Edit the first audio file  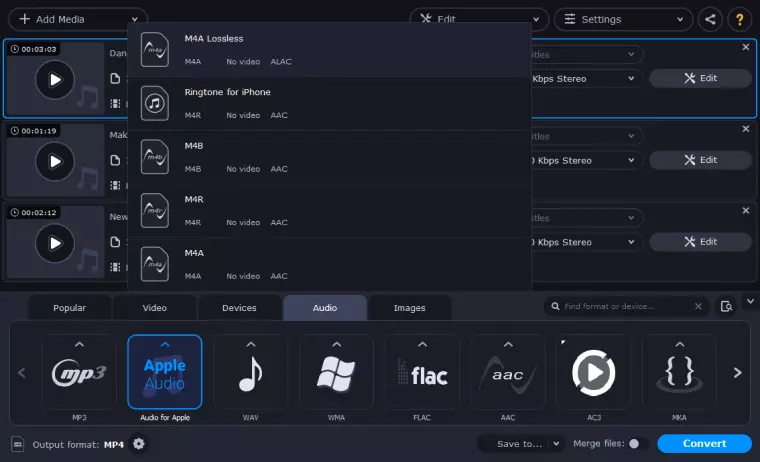700,78
